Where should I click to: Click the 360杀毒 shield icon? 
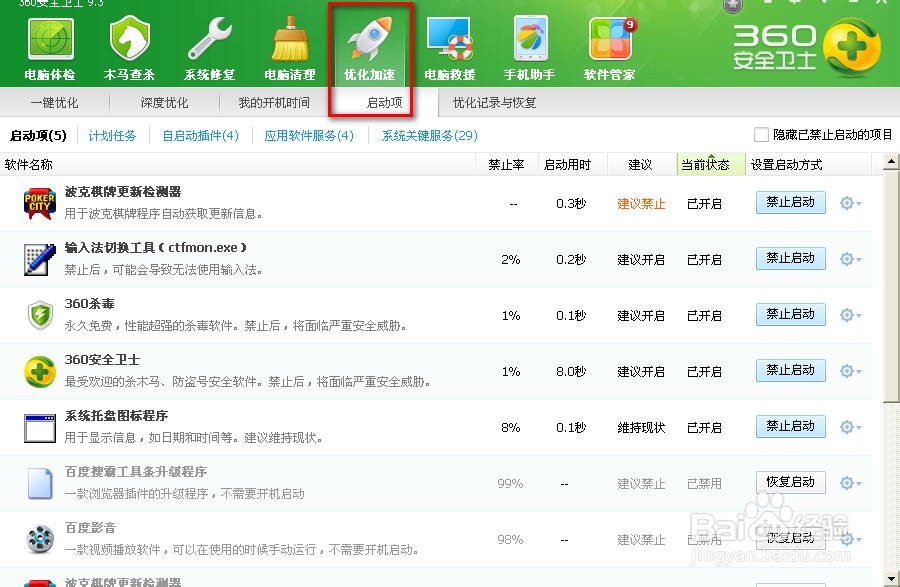40,316
